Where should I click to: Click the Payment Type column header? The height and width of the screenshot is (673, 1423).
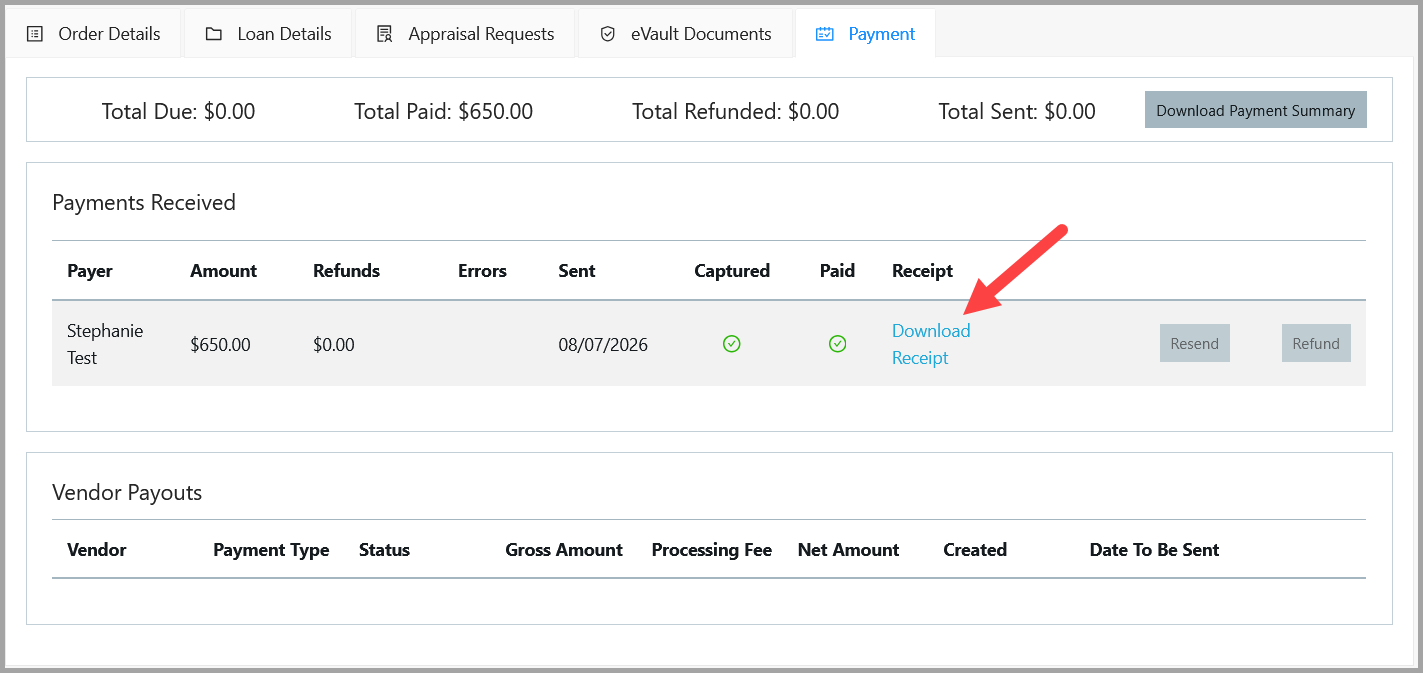click(271, 550)
